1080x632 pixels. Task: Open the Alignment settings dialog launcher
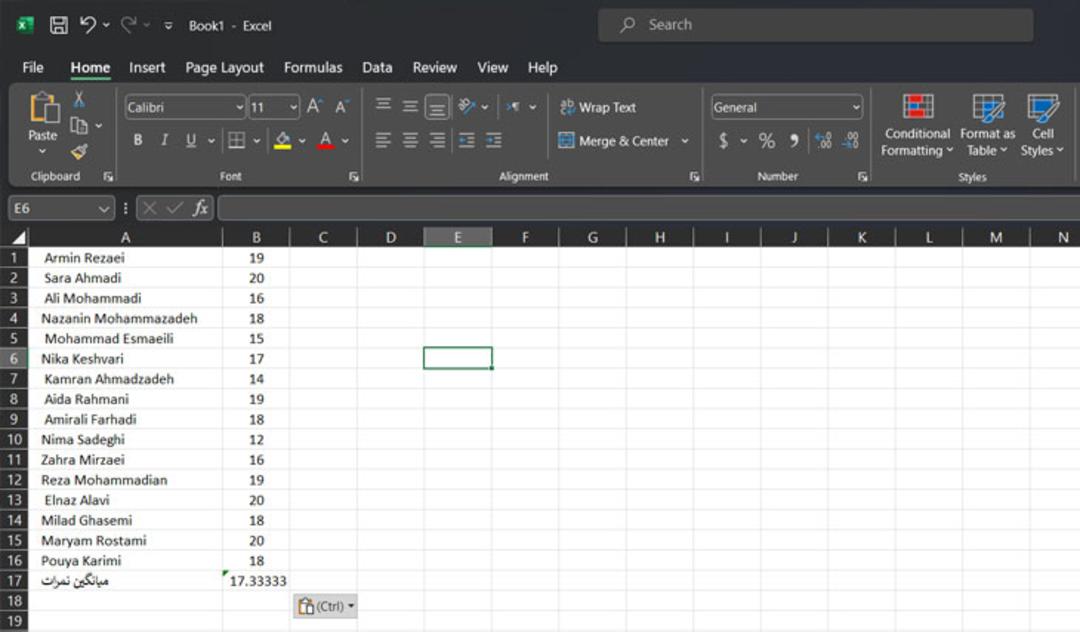click(x=694, y=177)
